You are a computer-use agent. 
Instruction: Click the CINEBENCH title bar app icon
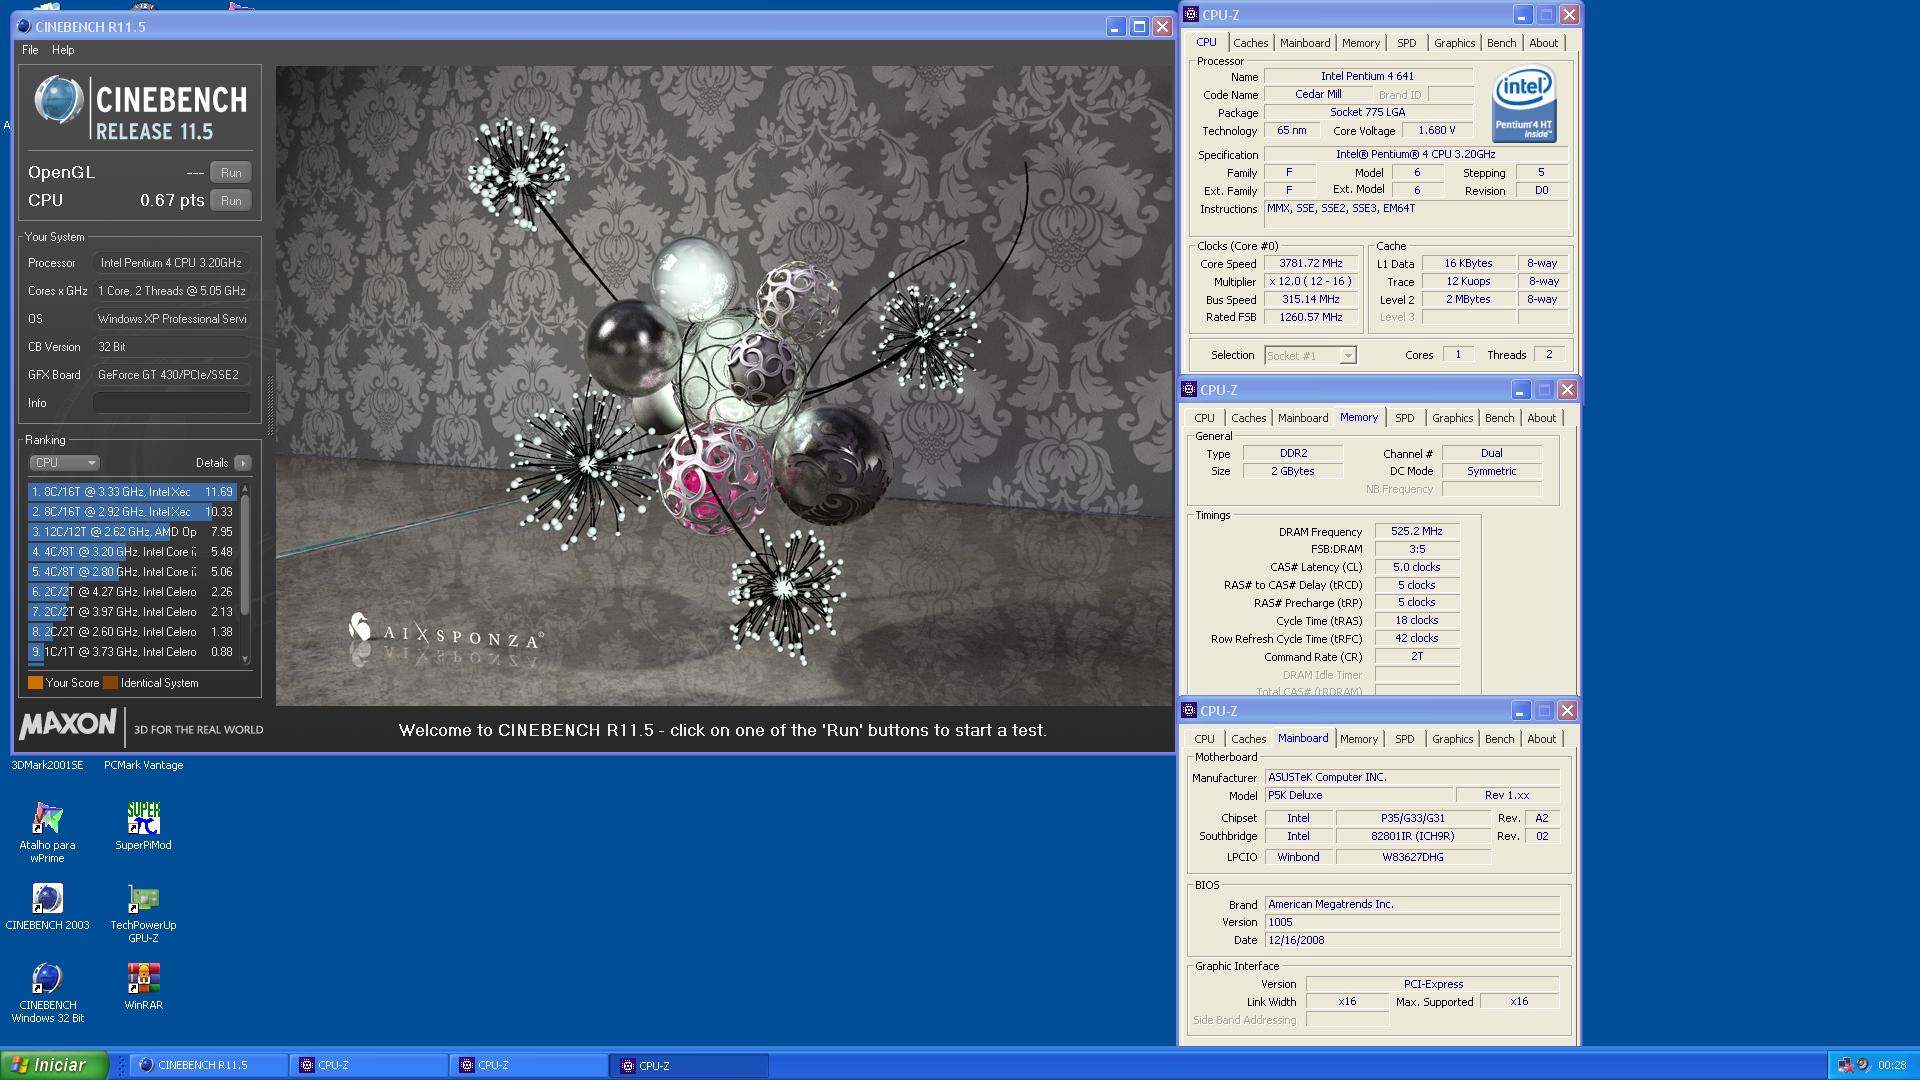pyautogui.click(x=26, y=27)
